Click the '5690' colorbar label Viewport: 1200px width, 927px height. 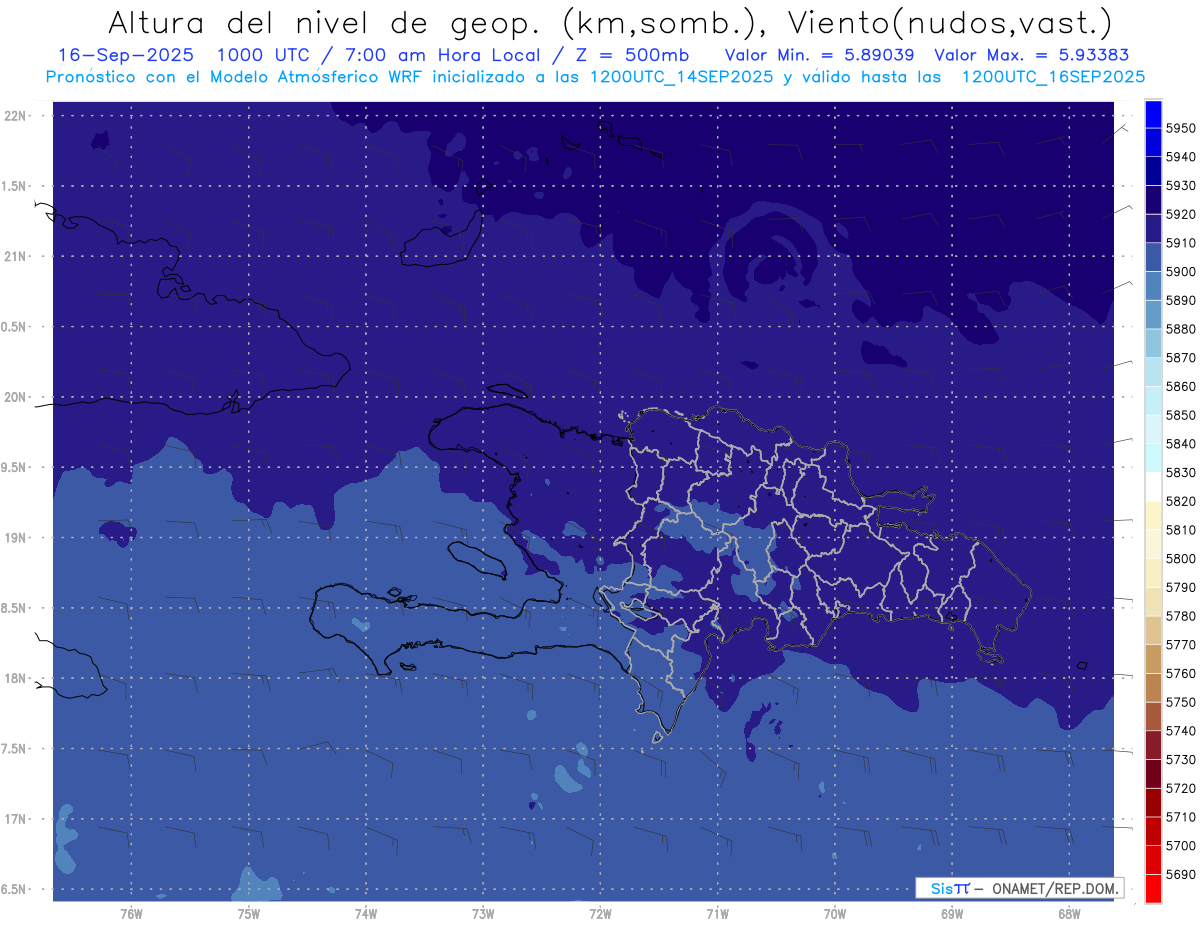point(1180,874)
